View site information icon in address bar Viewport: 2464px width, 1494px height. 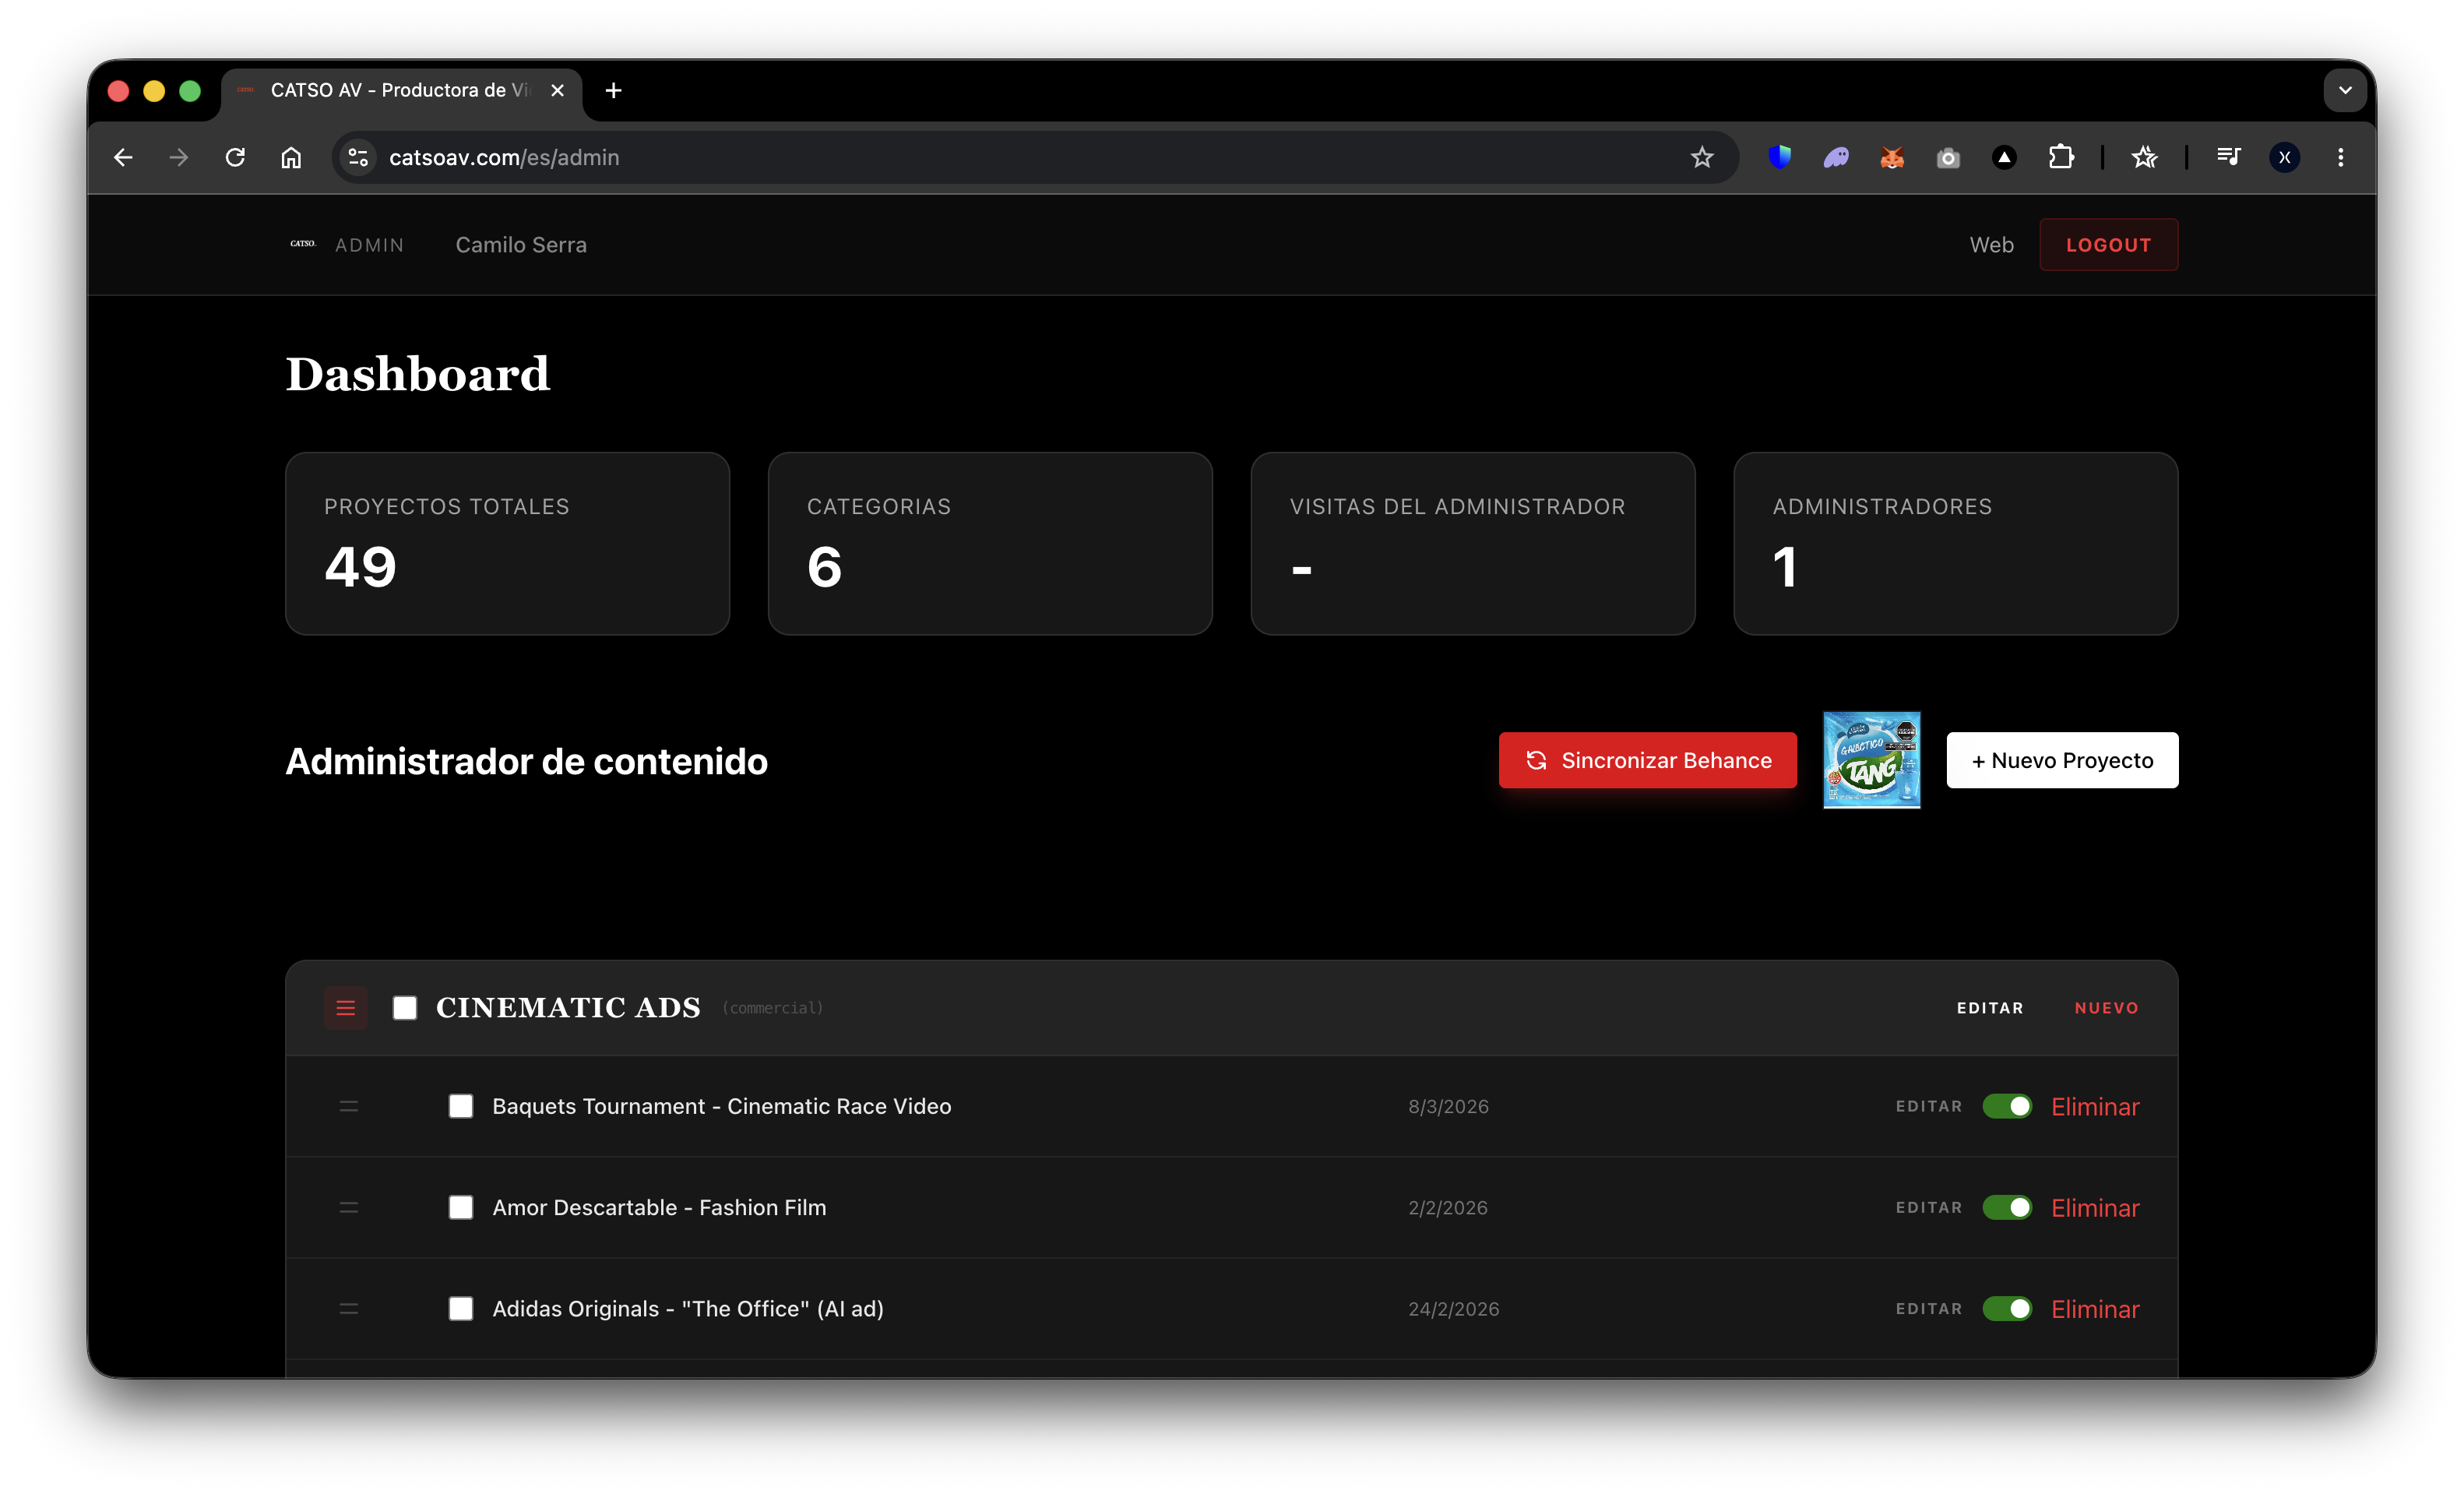pos(358,158)
